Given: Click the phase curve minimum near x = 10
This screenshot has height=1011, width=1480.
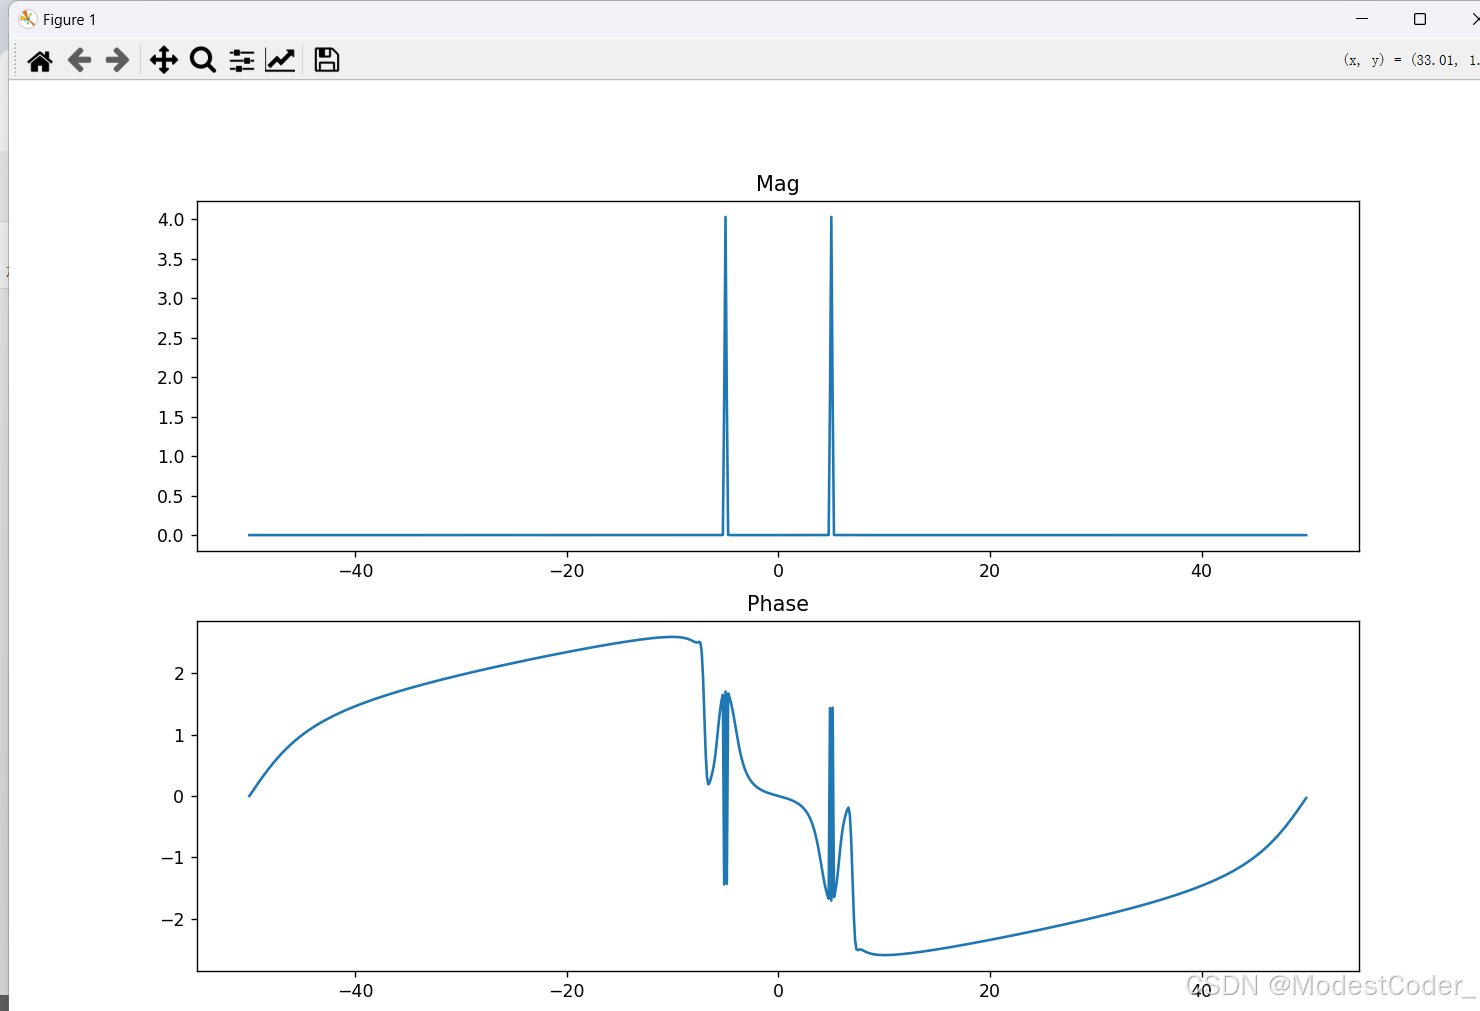Looking at the screenshot, I should click(x=885, y=955).
